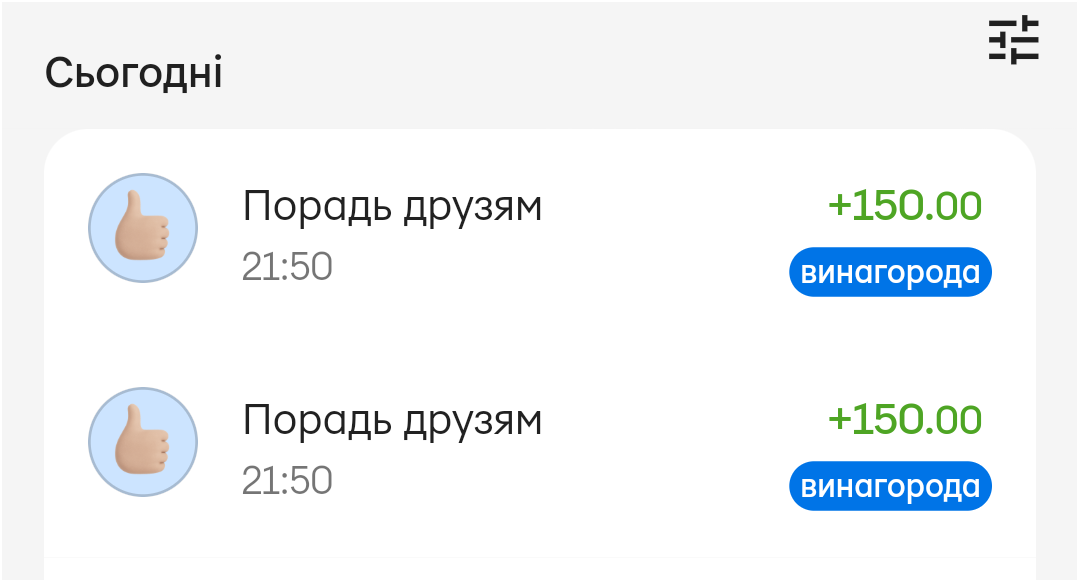Click the gray header area right of "Сьогодні"
The width and height of the screenshot is (1079, 582).
click(x=600, y=74)
